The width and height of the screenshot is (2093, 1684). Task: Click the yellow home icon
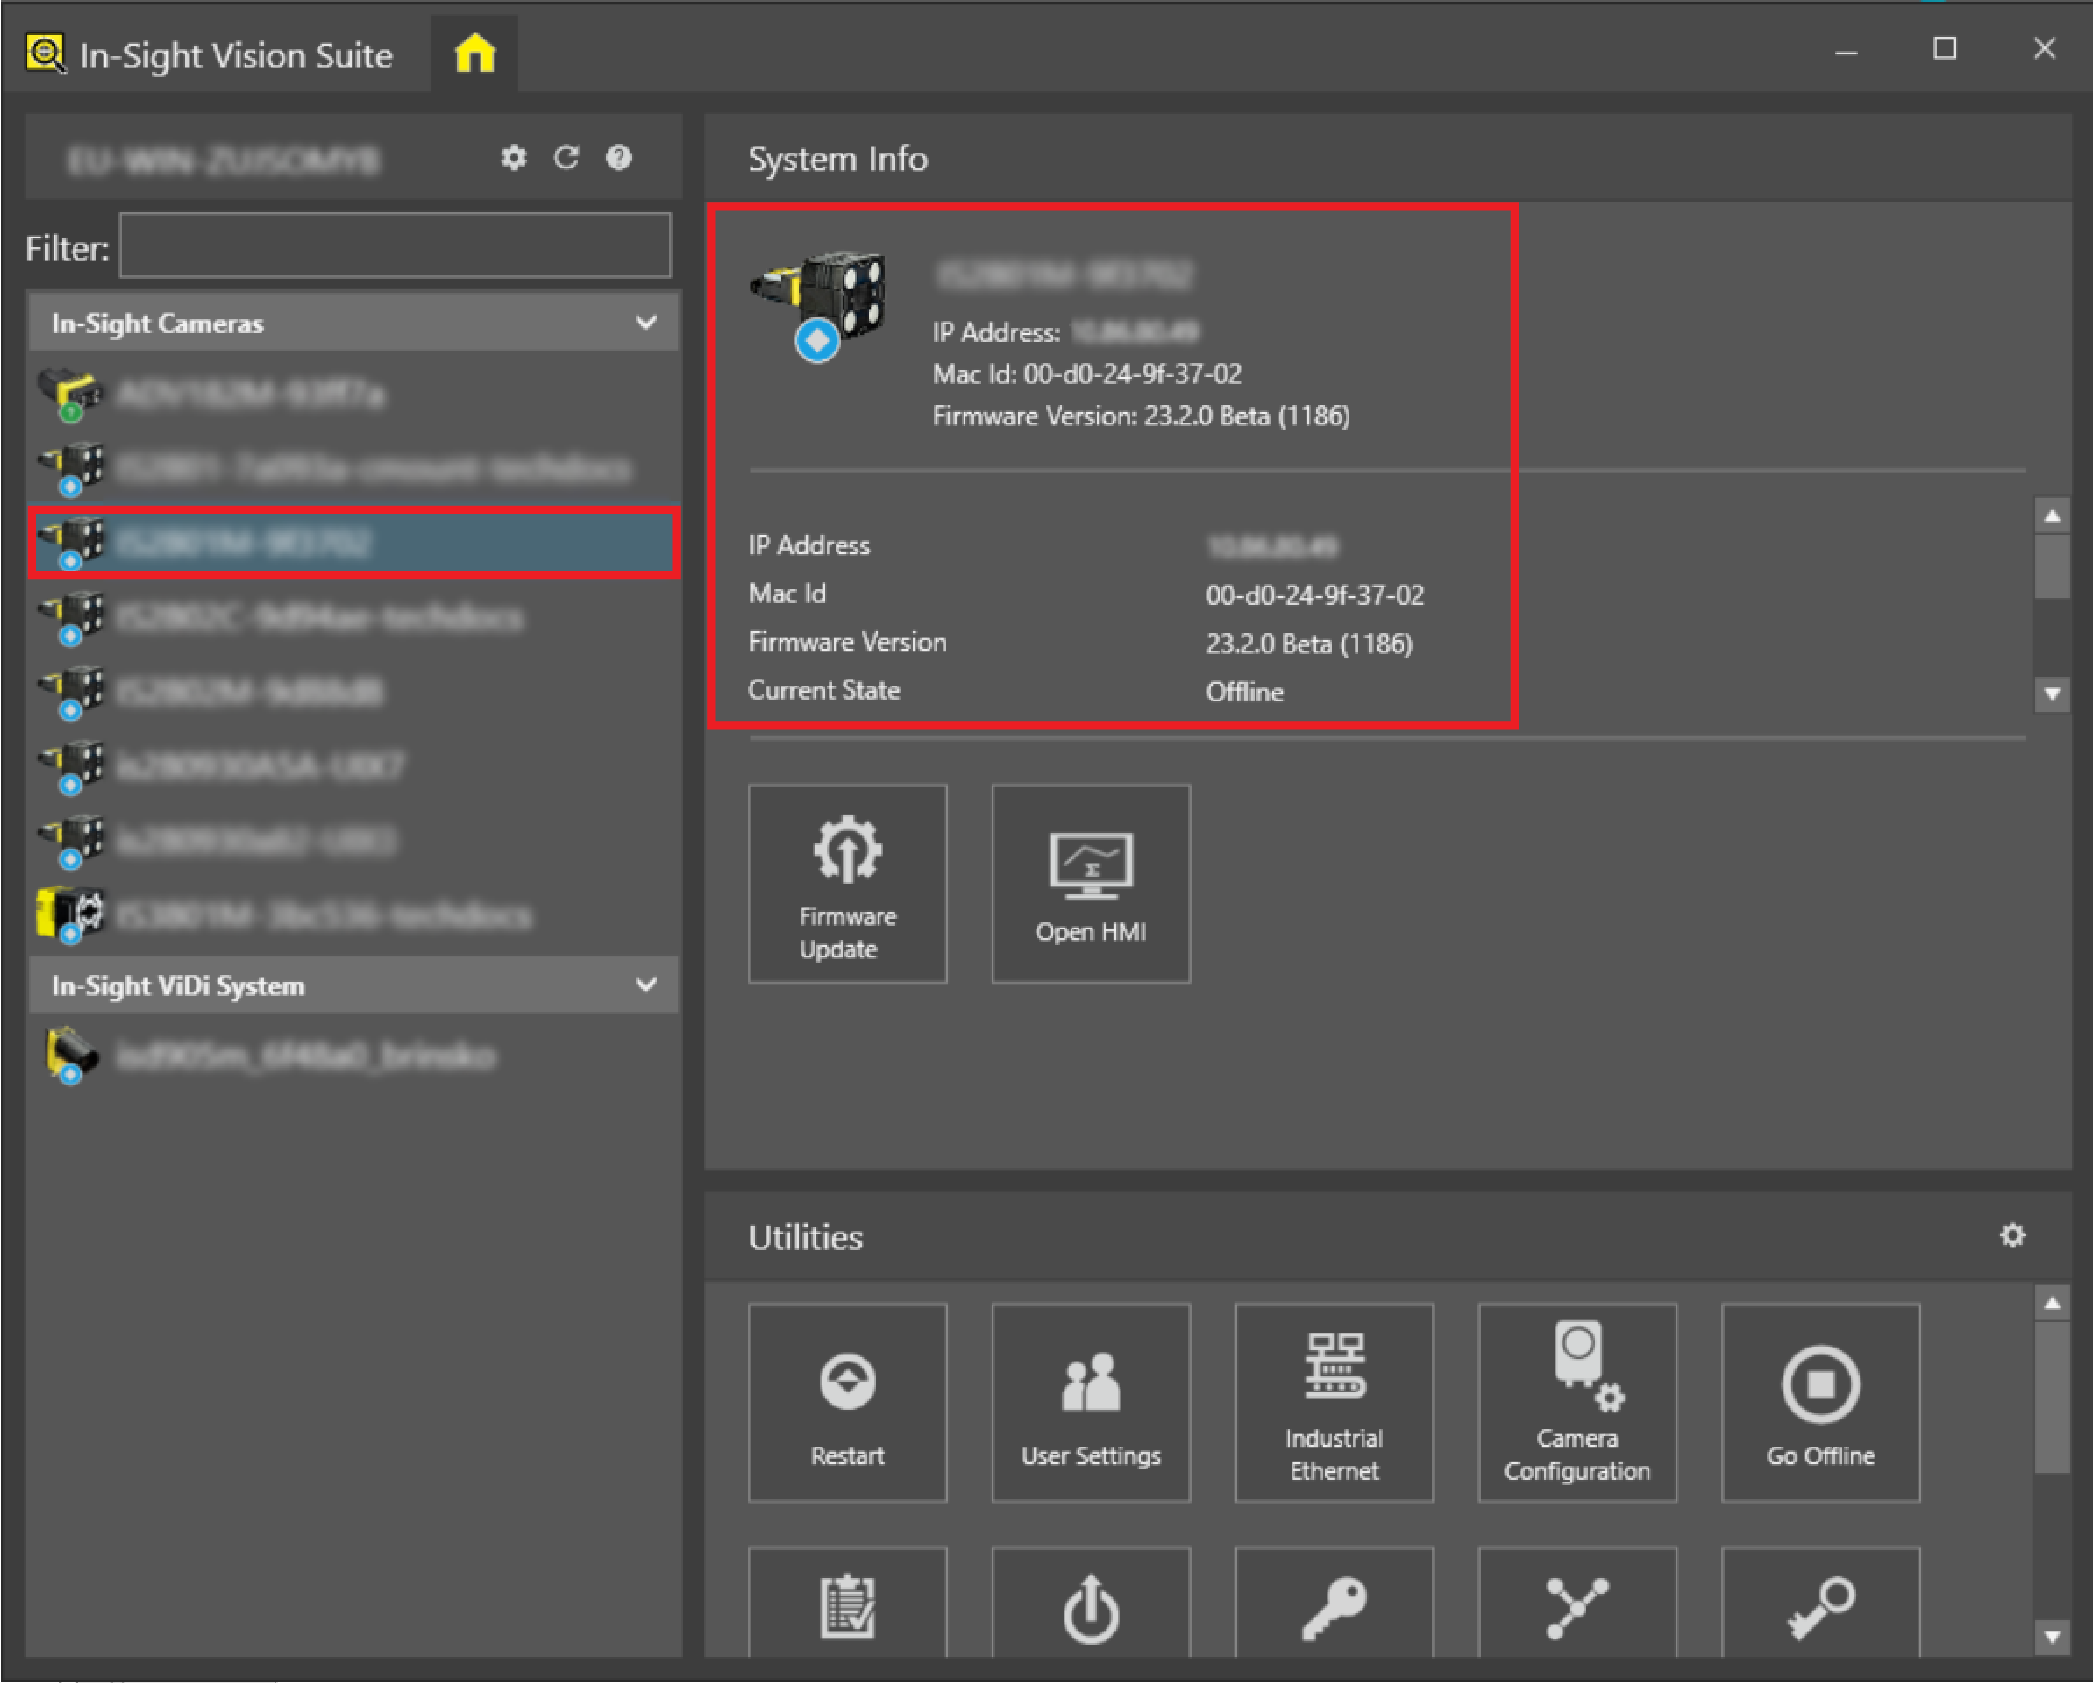point(475,54)
